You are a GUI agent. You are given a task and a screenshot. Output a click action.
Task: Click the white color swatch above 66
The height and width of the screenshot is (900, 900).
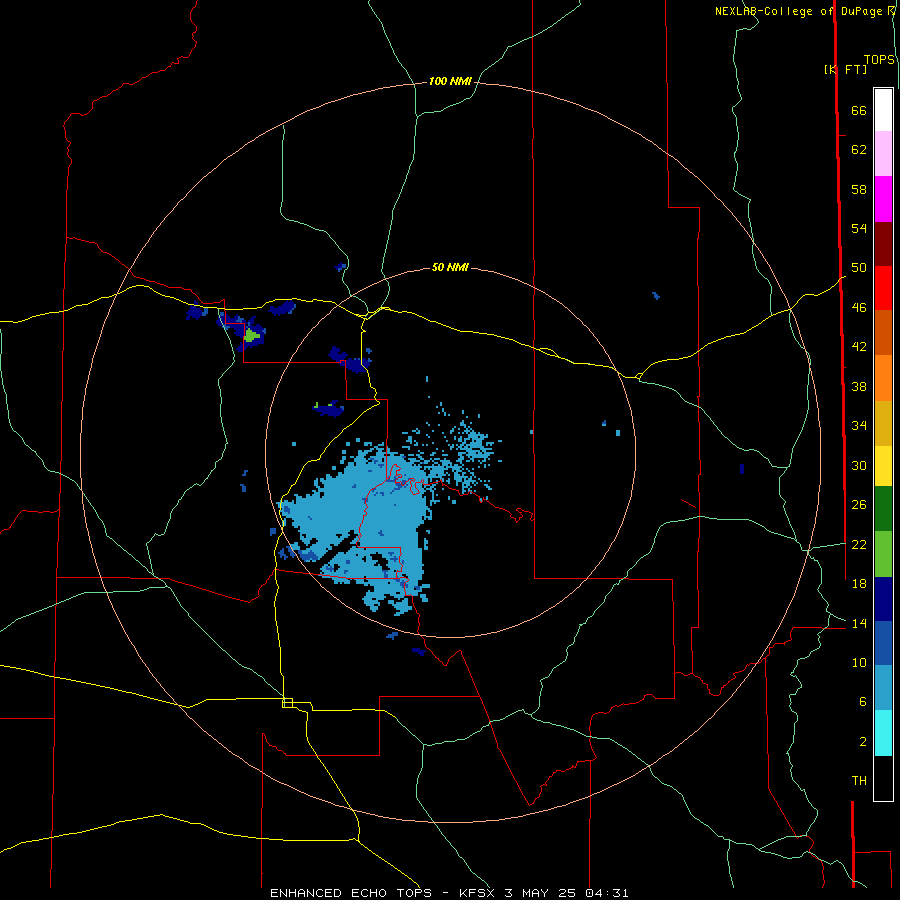click(883, 110)
